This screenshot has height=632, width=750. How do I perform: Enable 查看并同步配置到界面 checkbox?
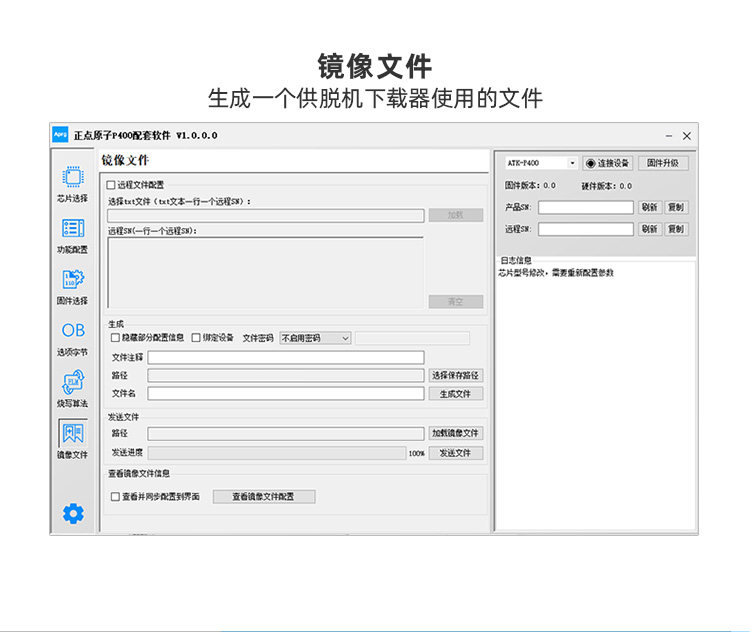pos(115,497)
